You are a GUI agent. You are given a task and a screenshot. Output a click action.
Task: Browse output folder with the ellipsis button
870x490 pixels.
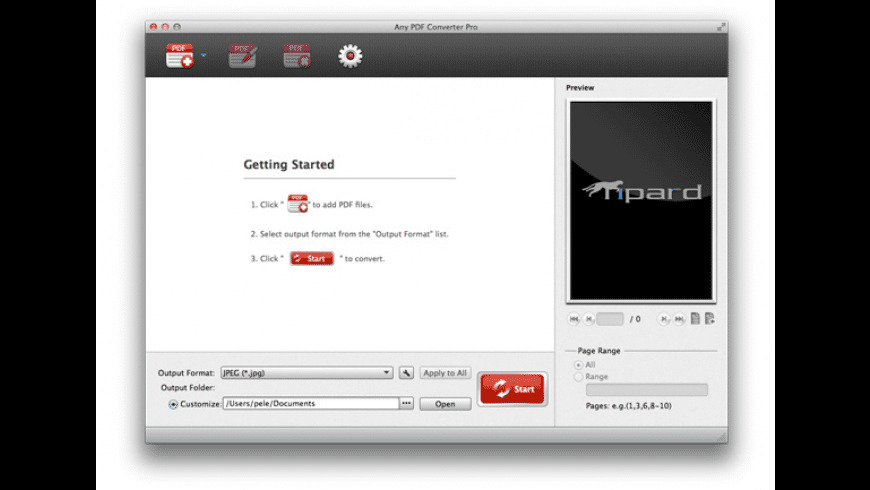(407, 403)
